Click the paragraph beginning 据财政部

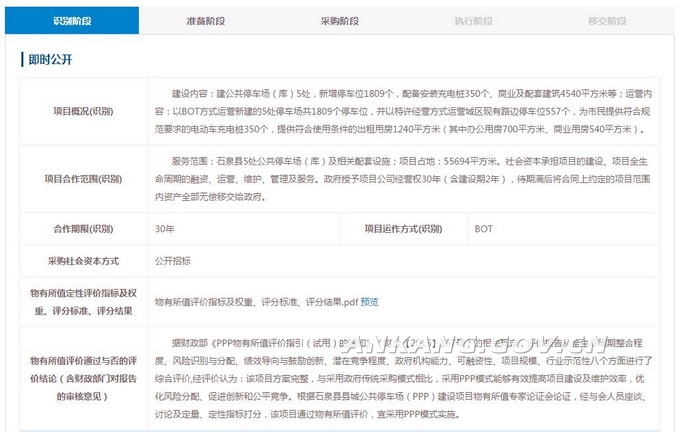[x=403, y=378]
